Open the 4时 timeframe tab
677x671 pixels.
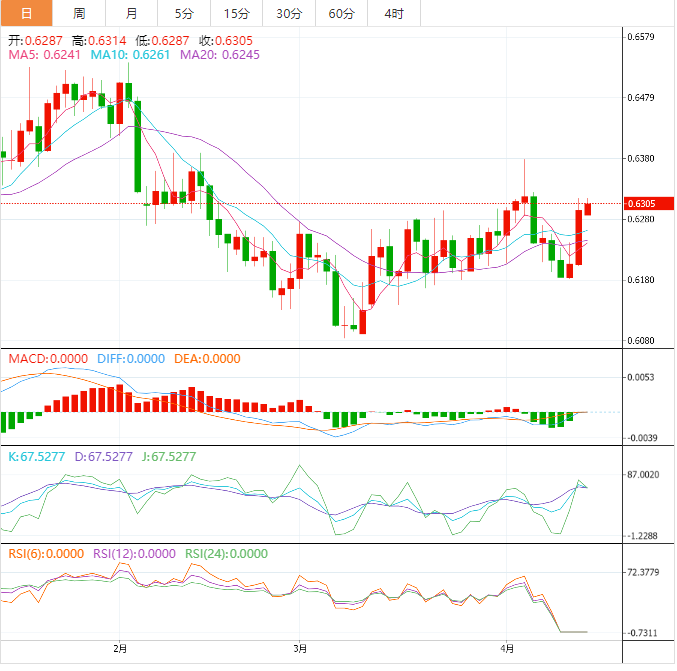click(394, 13)
